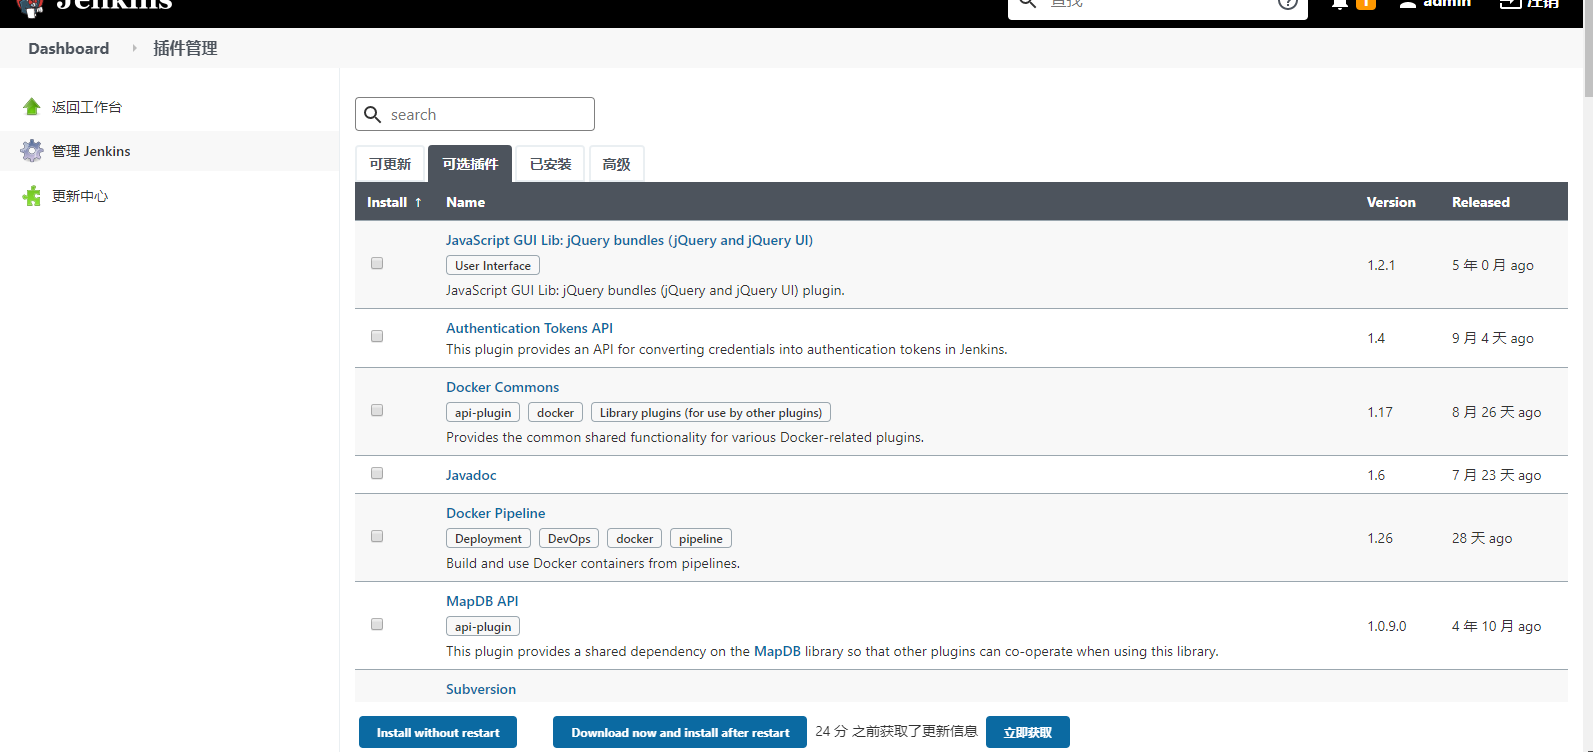Go to the 高级 tab
The width and height of the screenshot is (1593, 752).
click(x=617, y=164)
